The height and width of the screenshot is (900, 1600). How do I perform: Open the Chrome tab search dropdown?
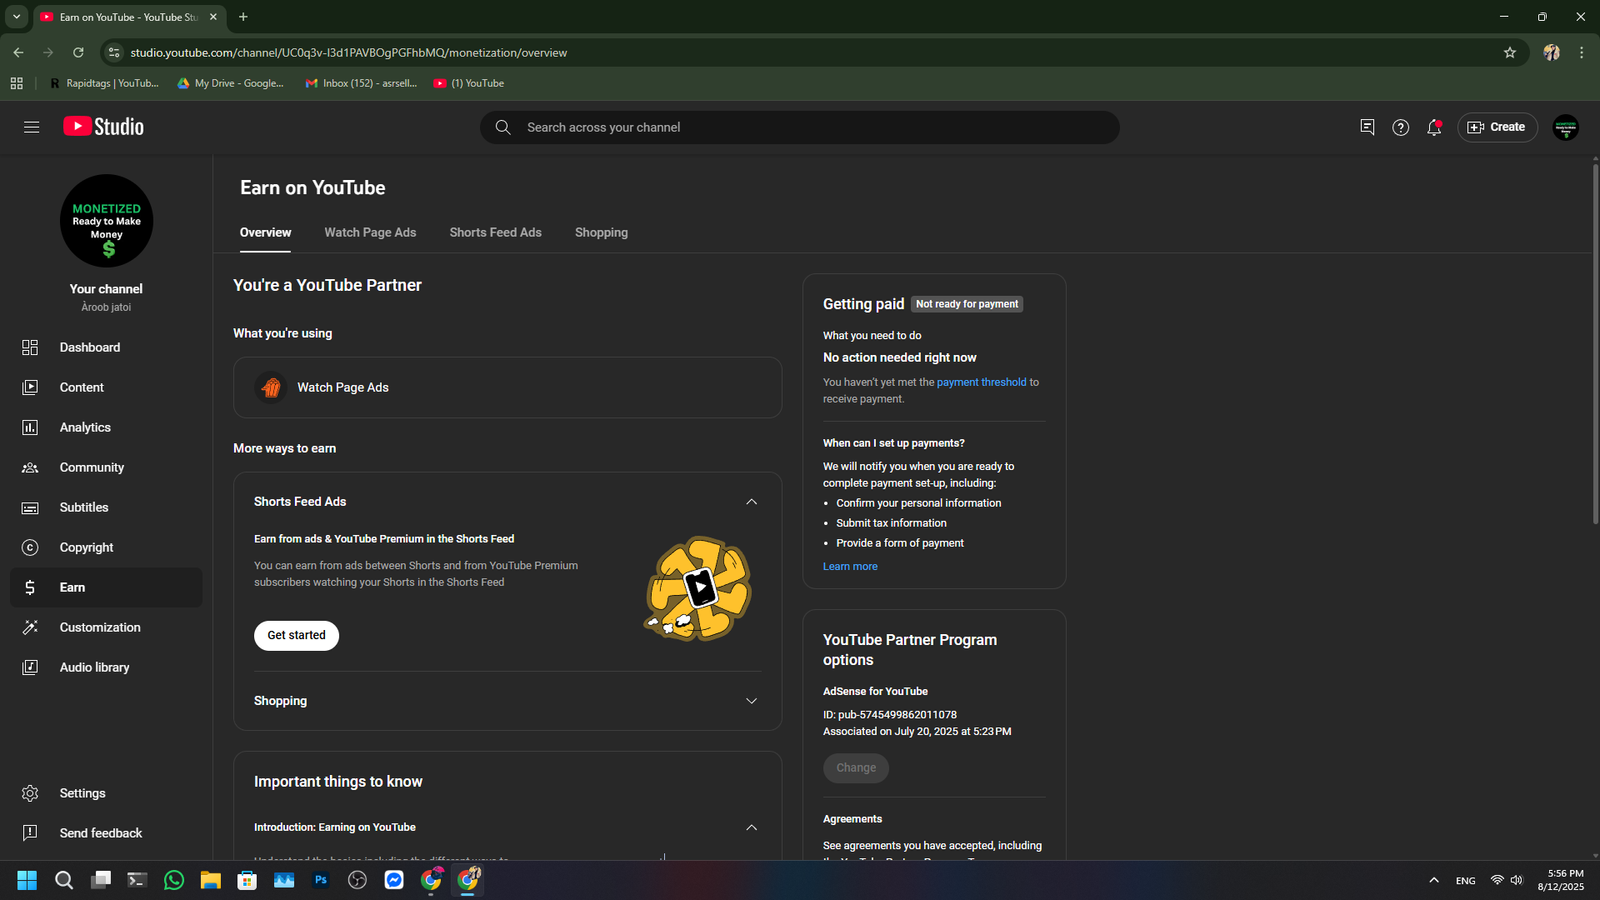[16, 17]
